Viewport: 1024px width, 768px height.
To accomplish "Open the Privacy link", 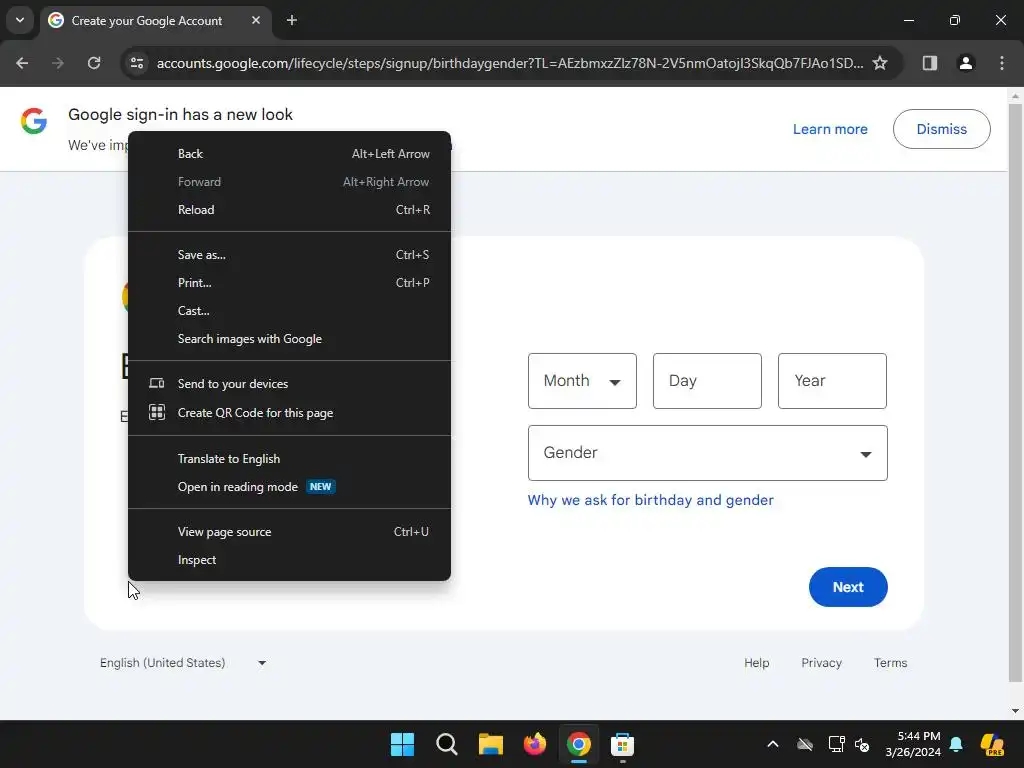I will coord(821,663).
